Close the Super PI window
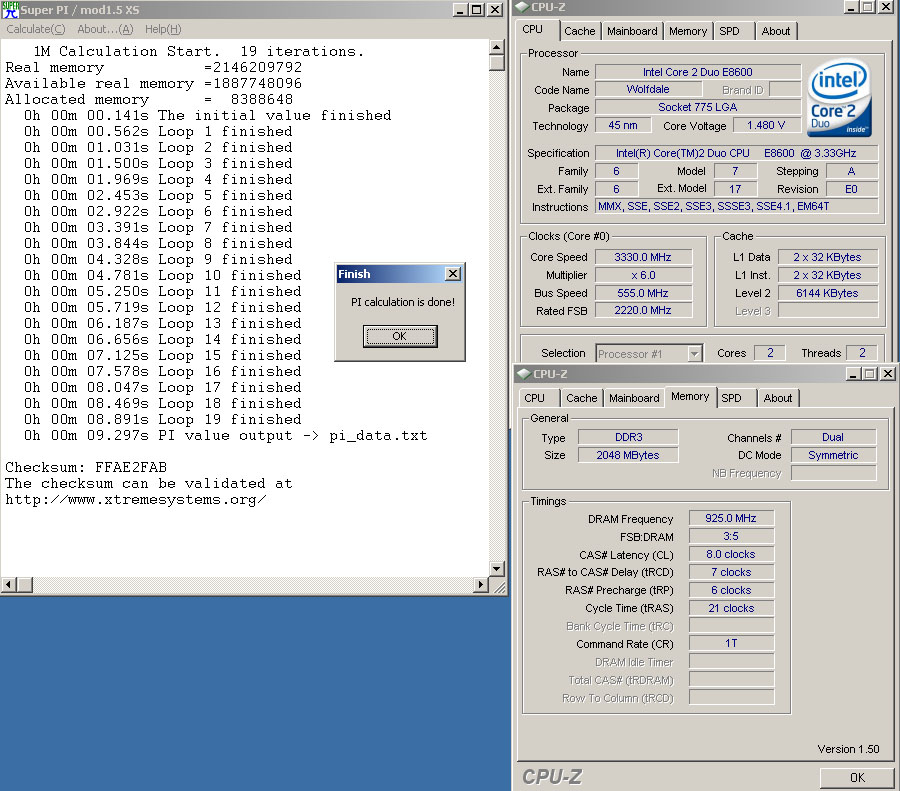The width and height of the screenshot is (900, 791). click(495, 10)
